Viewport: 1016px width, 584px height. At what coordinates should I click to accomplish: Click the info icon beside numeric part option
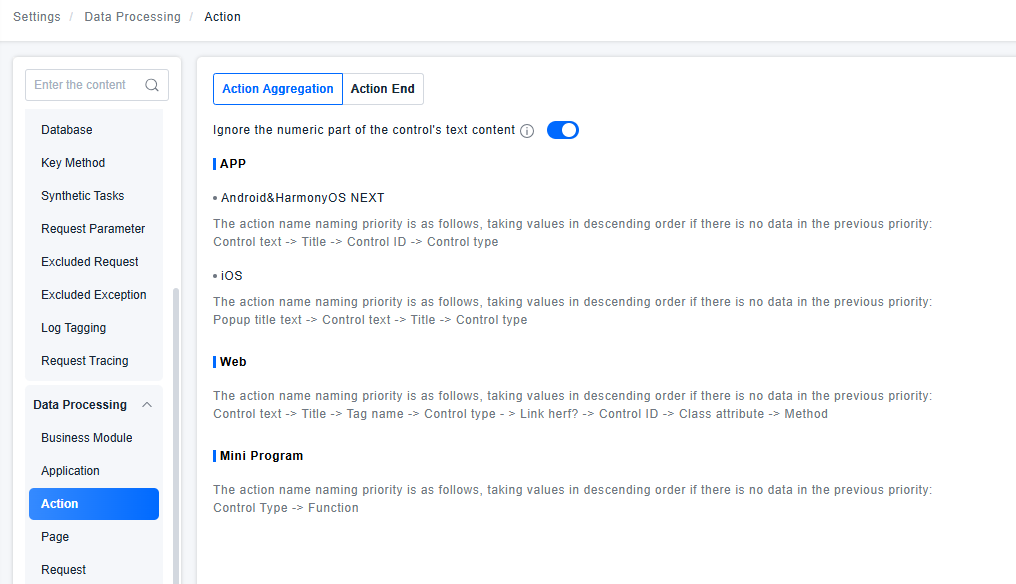pyautogui.click(x=527, y=131)
